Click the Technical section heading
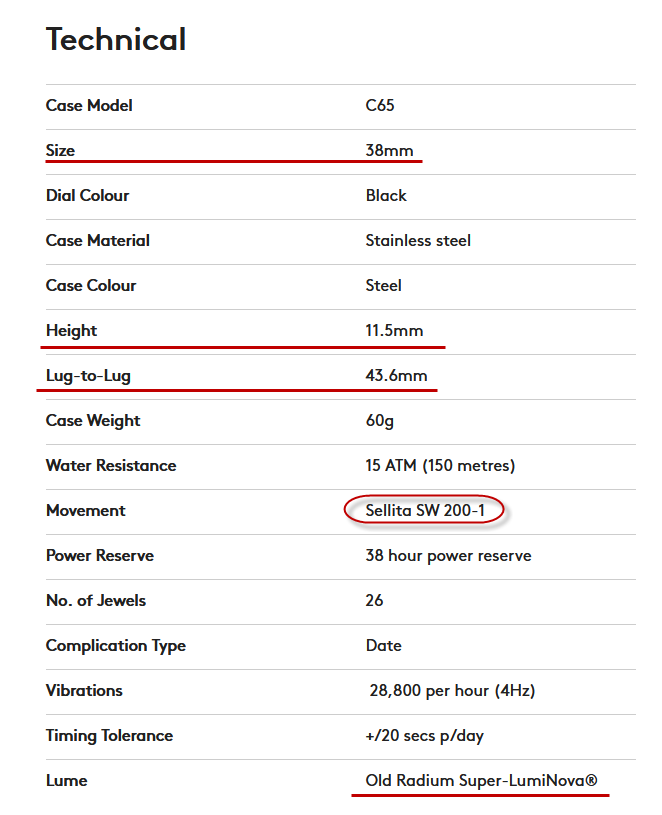This screenshot has width=662, height=815. 116,40
